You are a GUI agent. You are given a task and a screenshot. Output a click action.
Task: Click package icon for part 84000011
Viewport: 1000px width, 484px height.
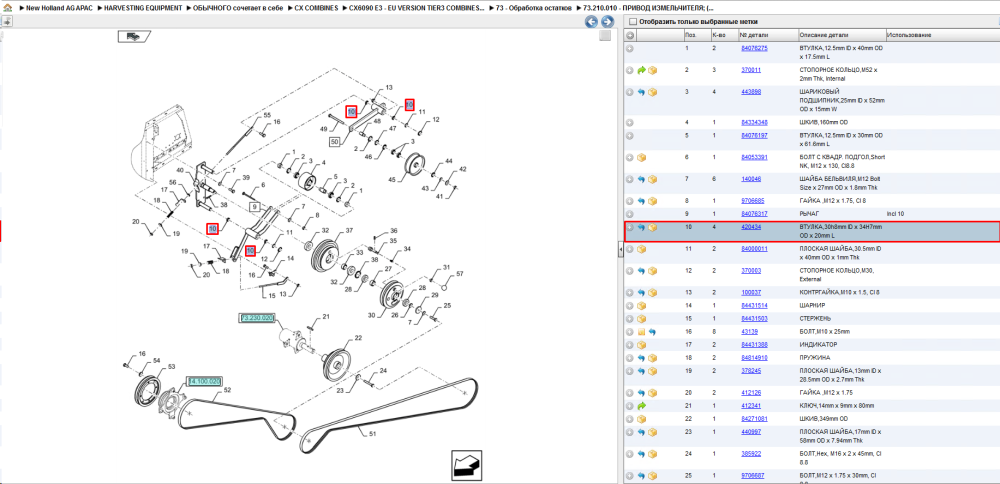tap(642, 249)
